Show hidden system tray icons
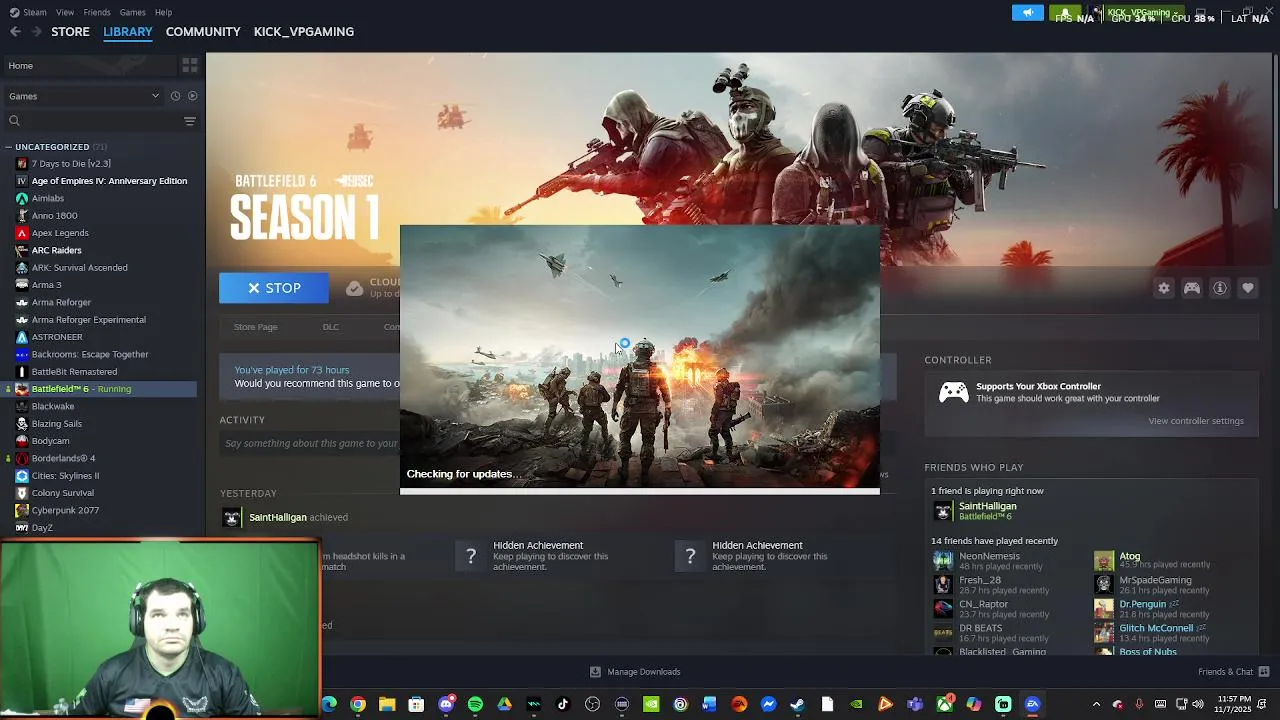The height and width of the screenshot is (720, 1280). coord(1096,705)
